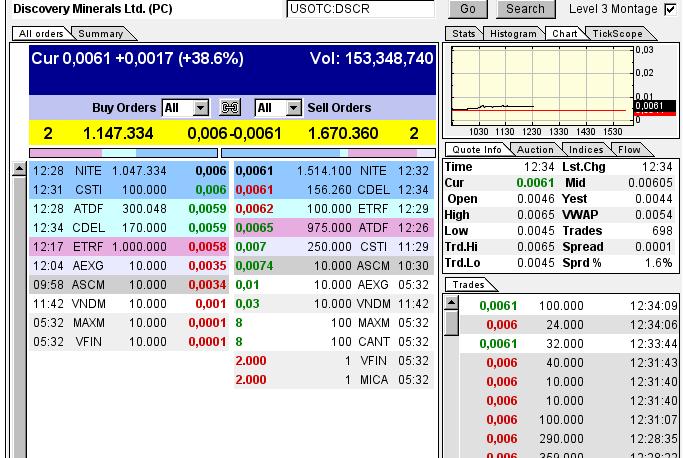Screen dimensions: 683x458
Task: Select VFIN sell order at 2.000
Action: click(334, 360)
